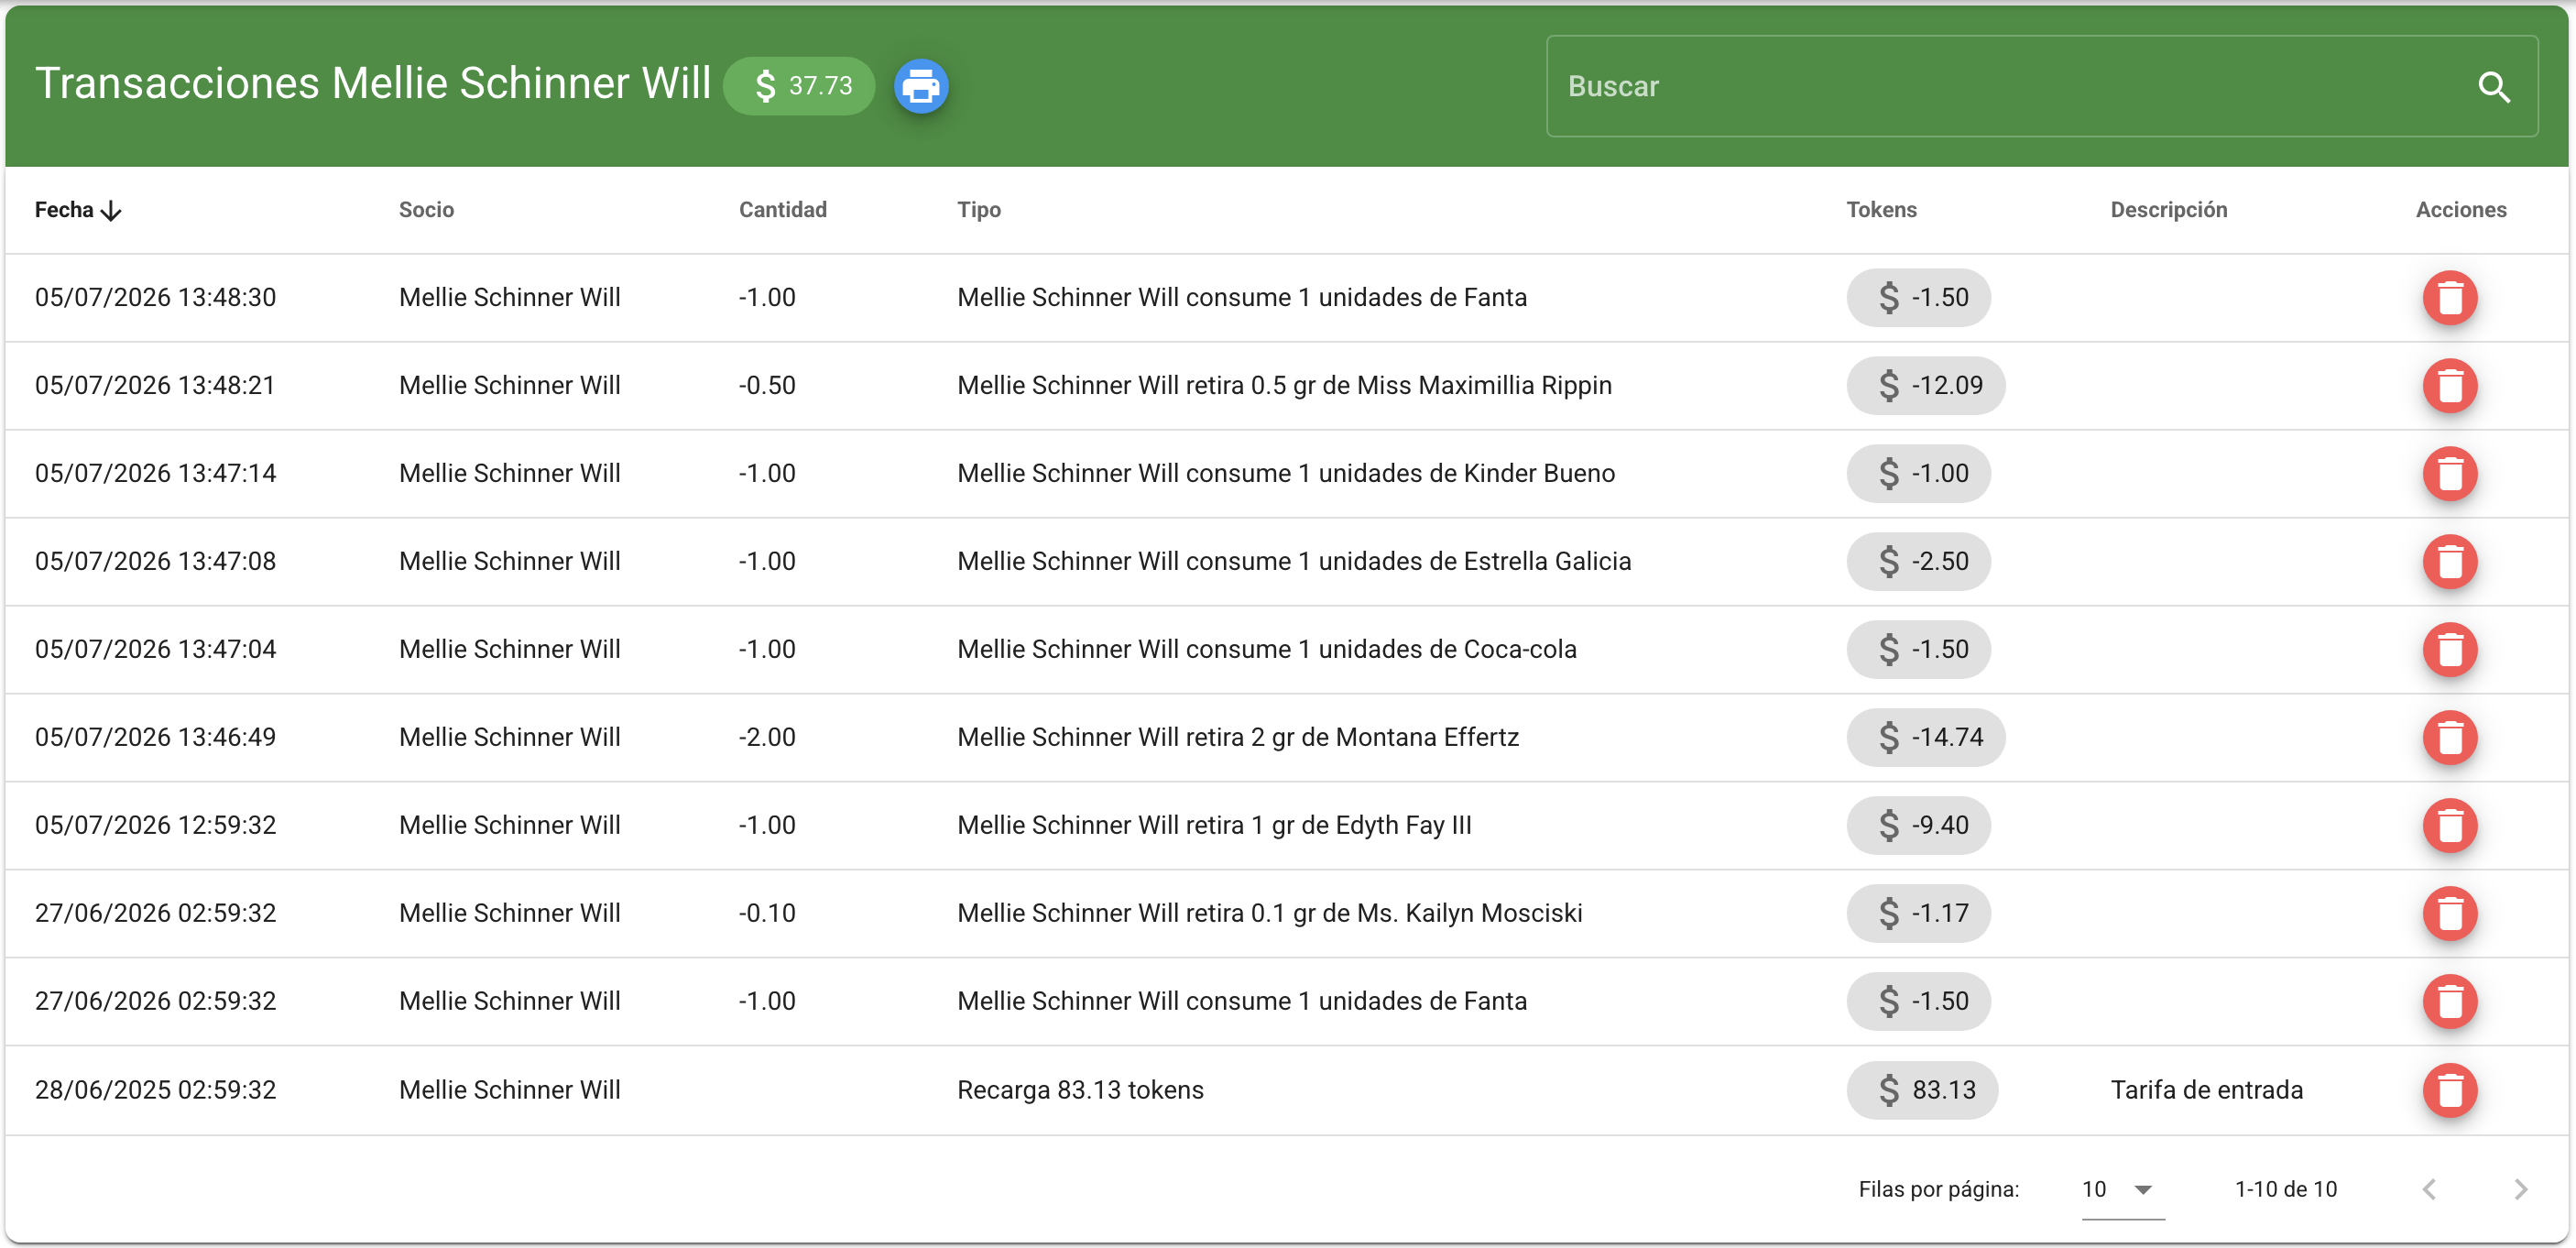Click the 'Tarifa de entrada' description

click(2206, 1090)
